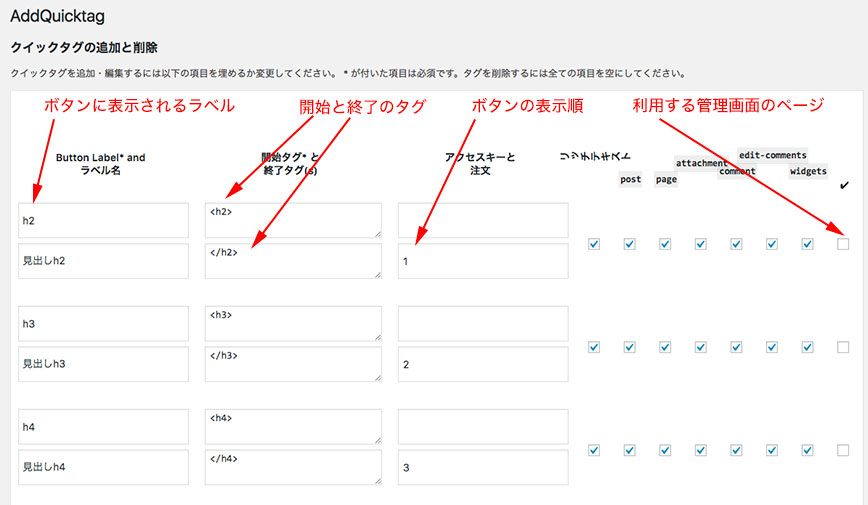Screen dimensions: 868x505
Task: Click the 'comment' column header label
Action: pos(737,171)
